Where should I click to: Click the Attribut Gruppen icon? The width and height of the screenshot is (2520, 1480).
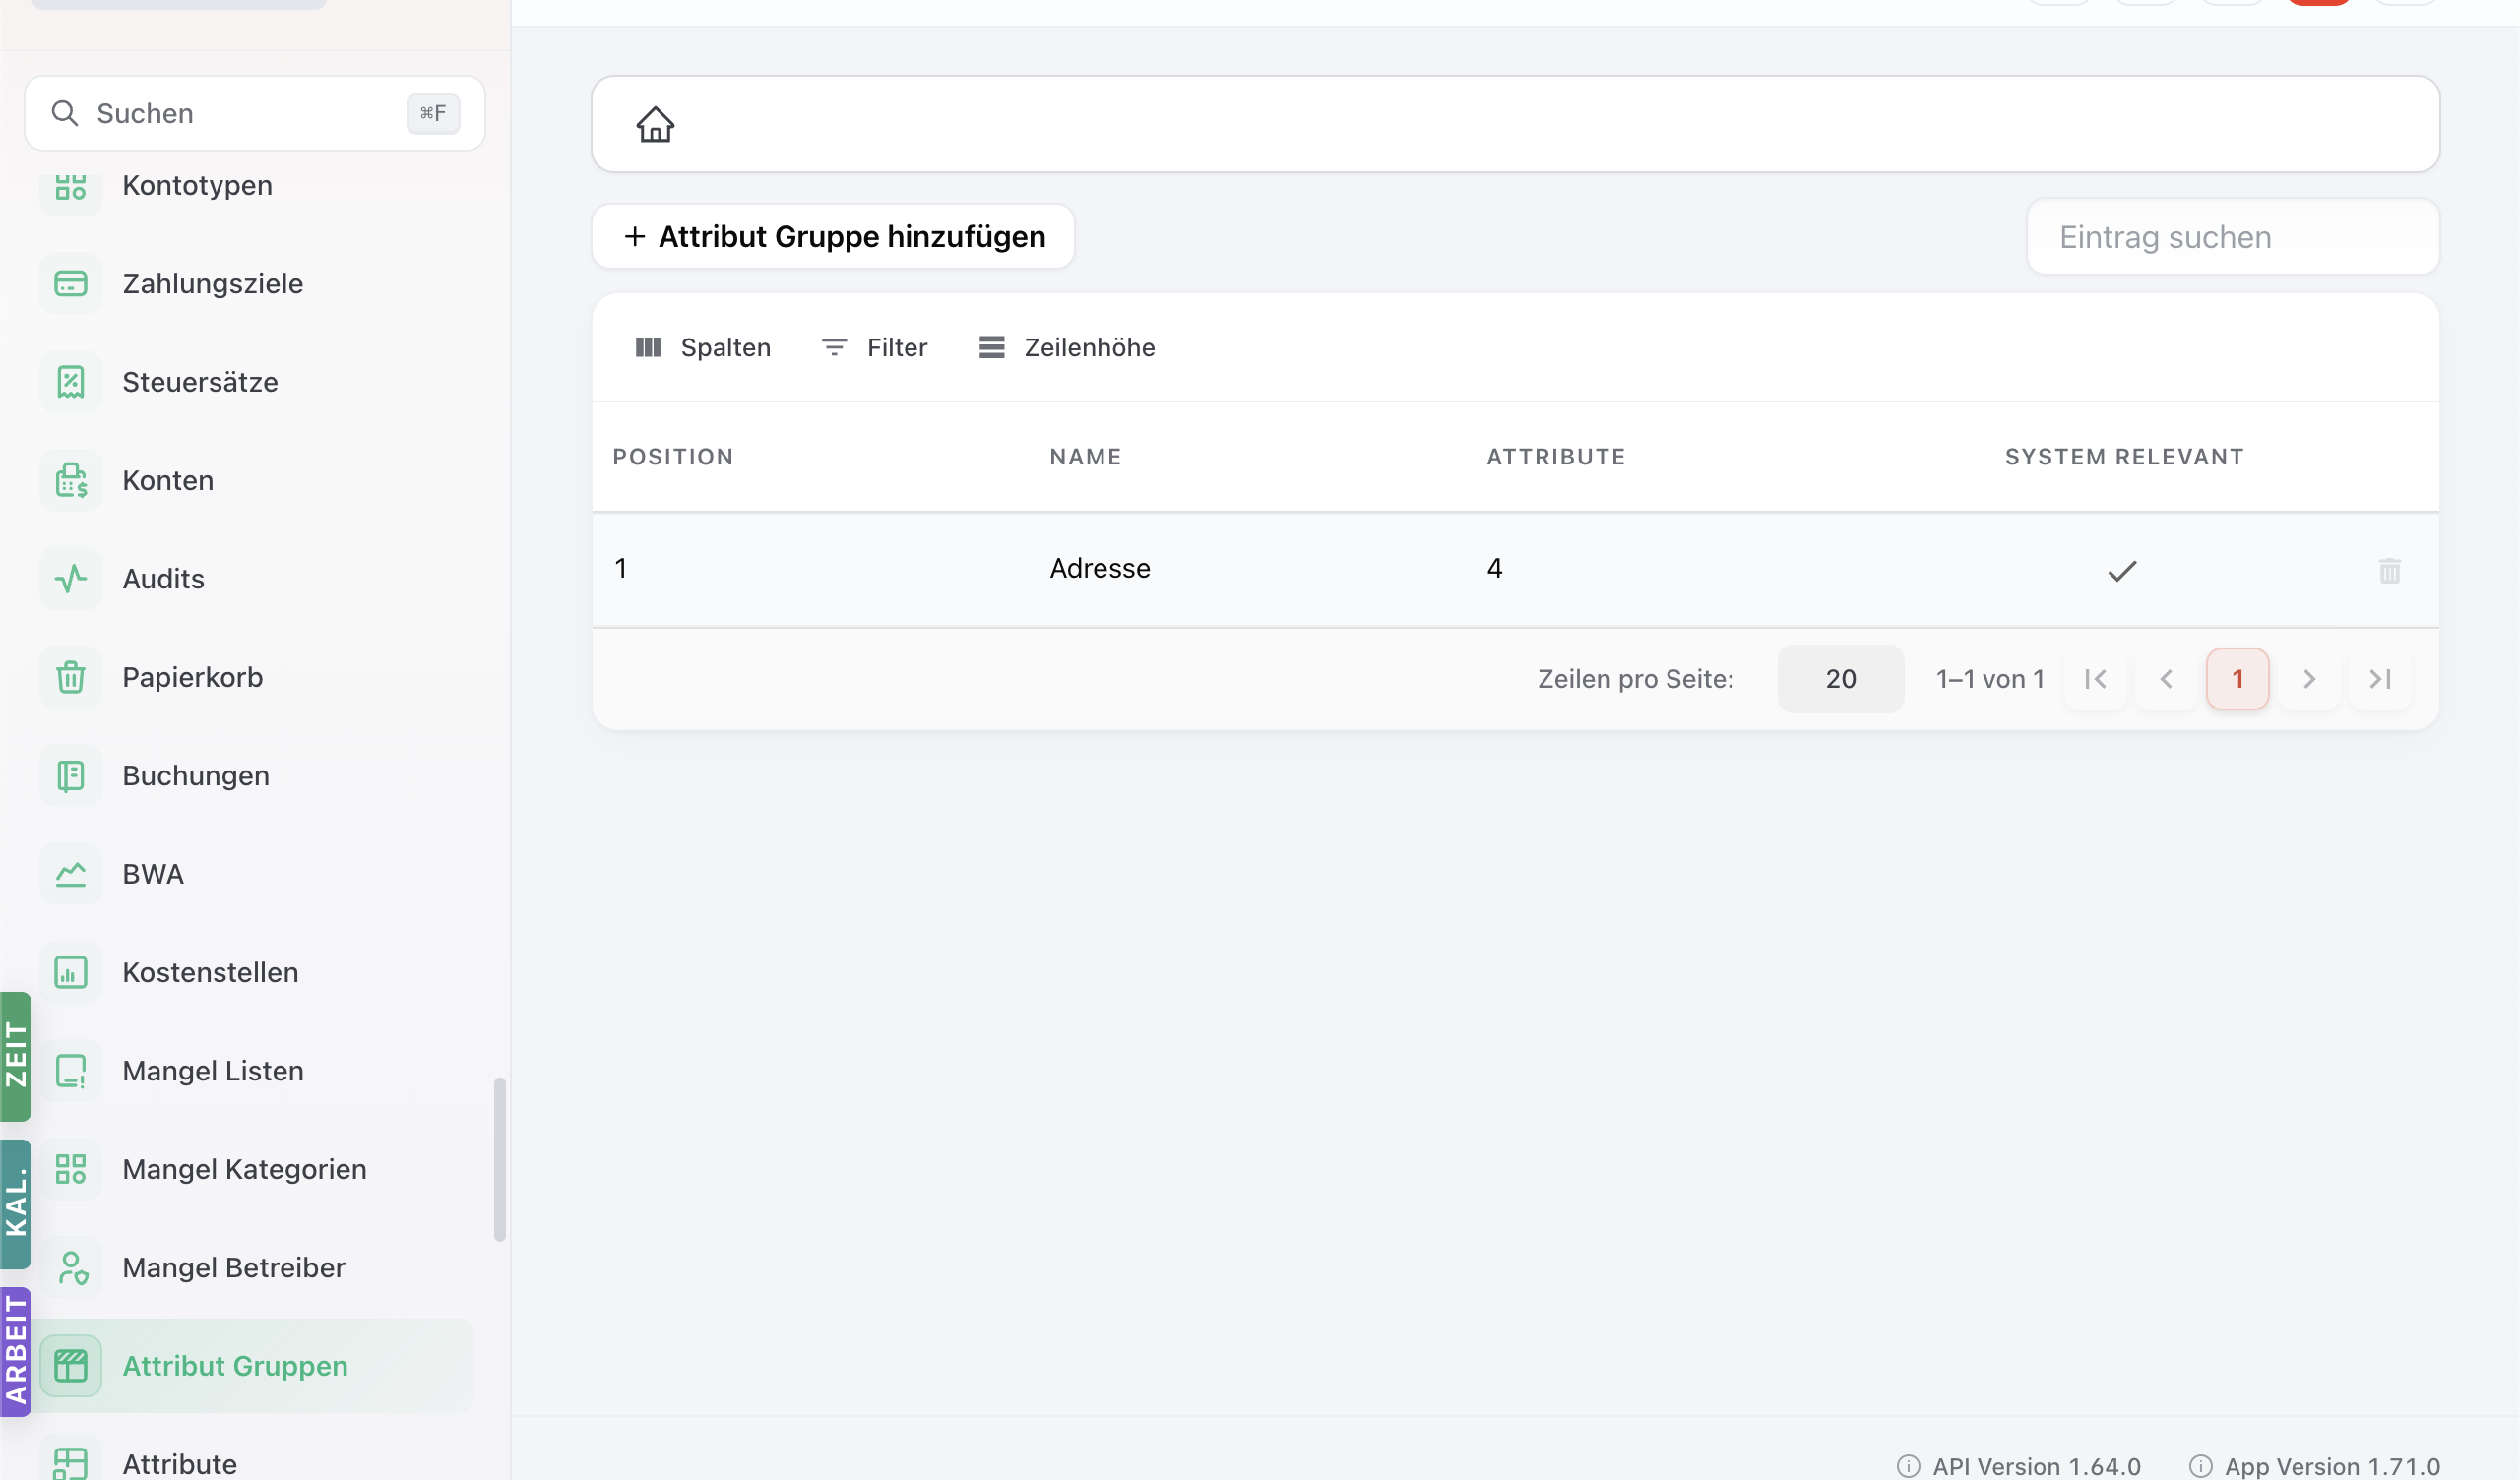[70, 1366]
